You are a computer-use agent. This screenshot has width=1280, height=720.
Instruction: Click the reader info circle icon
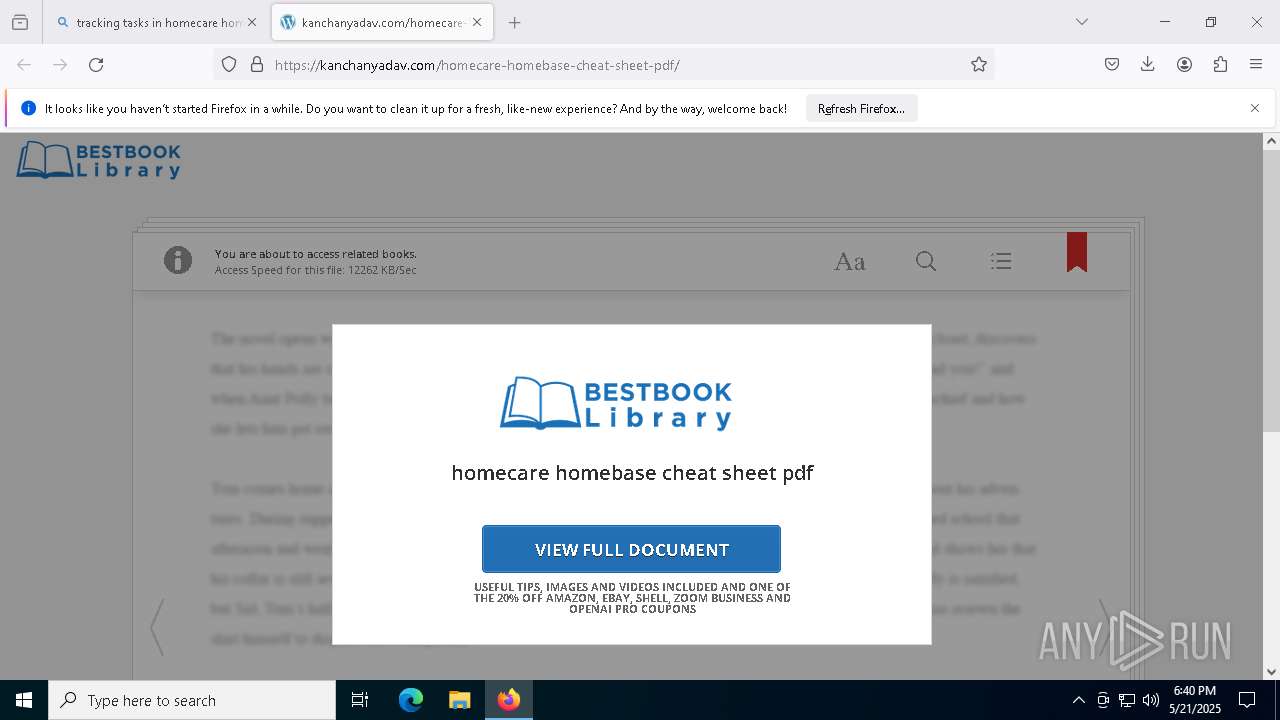(x=178, y=261)
